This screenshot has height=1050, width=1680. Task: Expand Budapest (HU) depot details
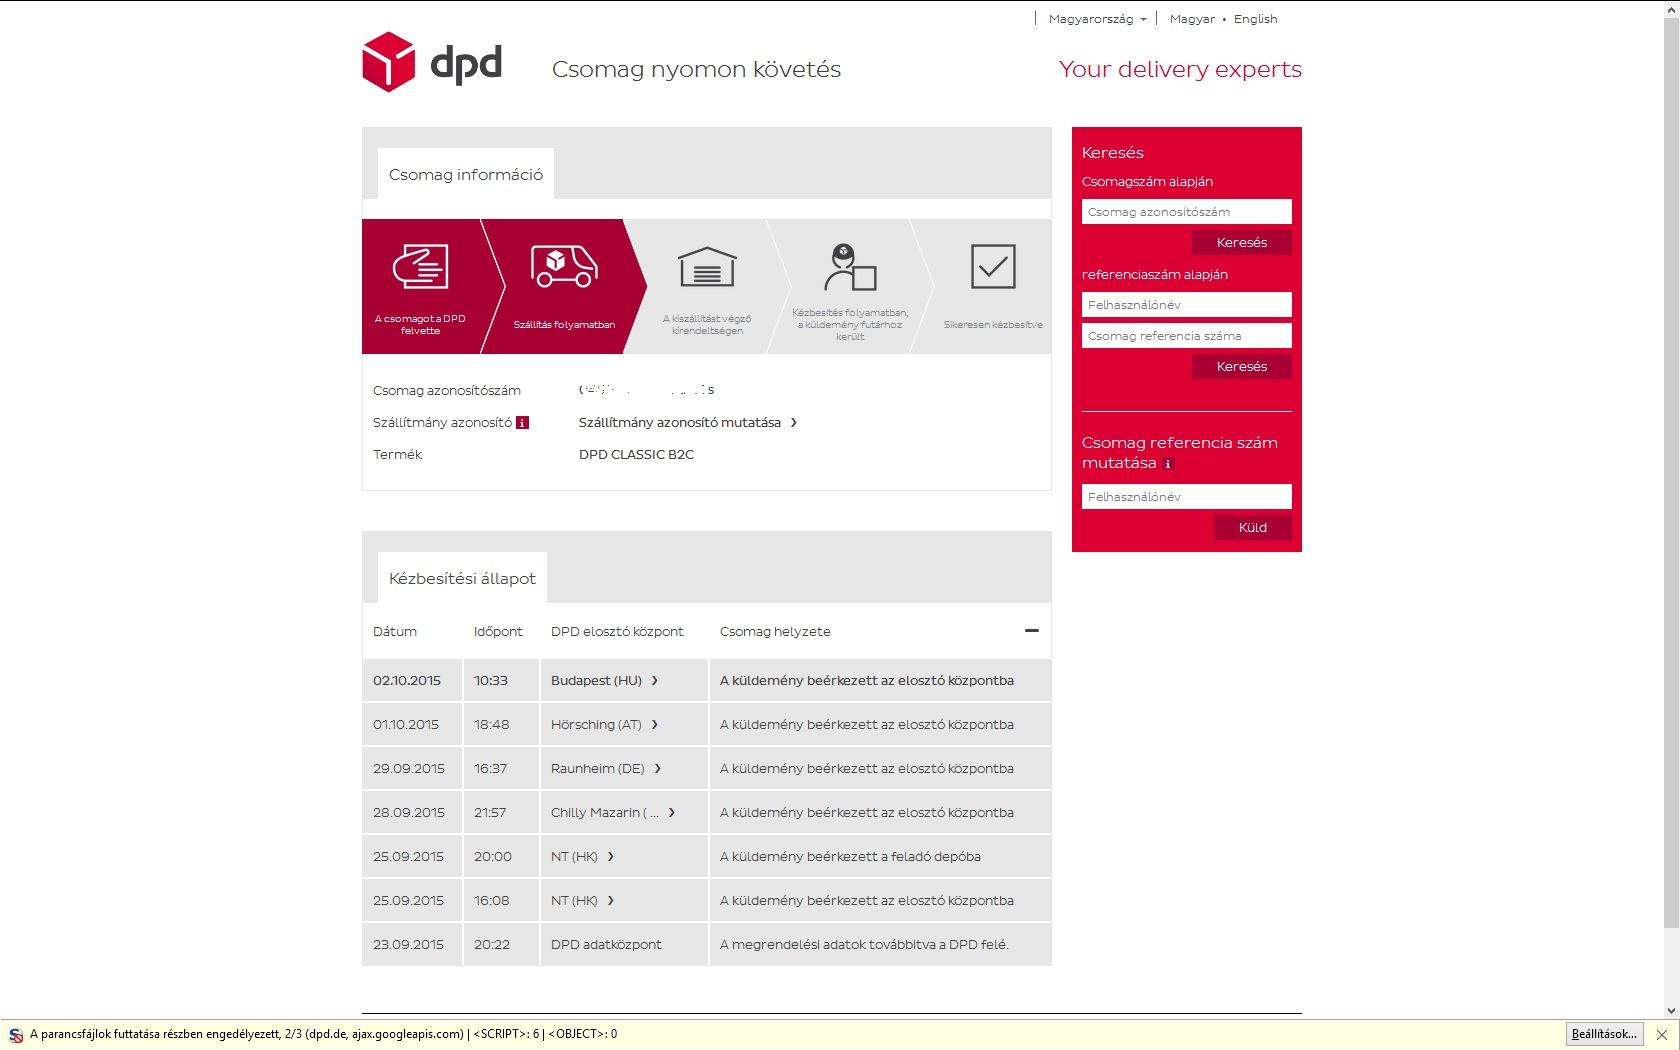(655, 681)
